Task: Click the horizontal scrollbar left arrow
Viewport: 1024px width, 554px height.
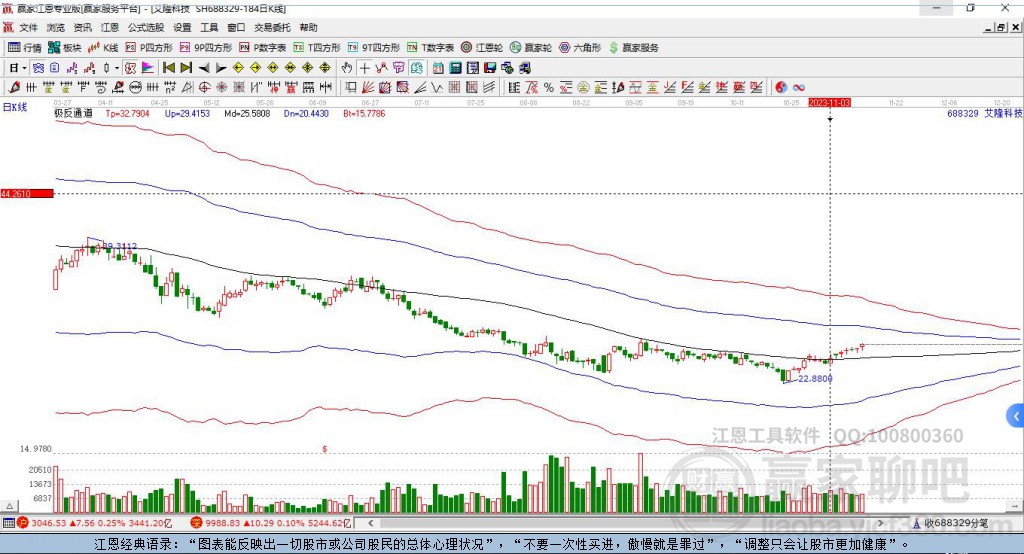Action: (370, 523)
